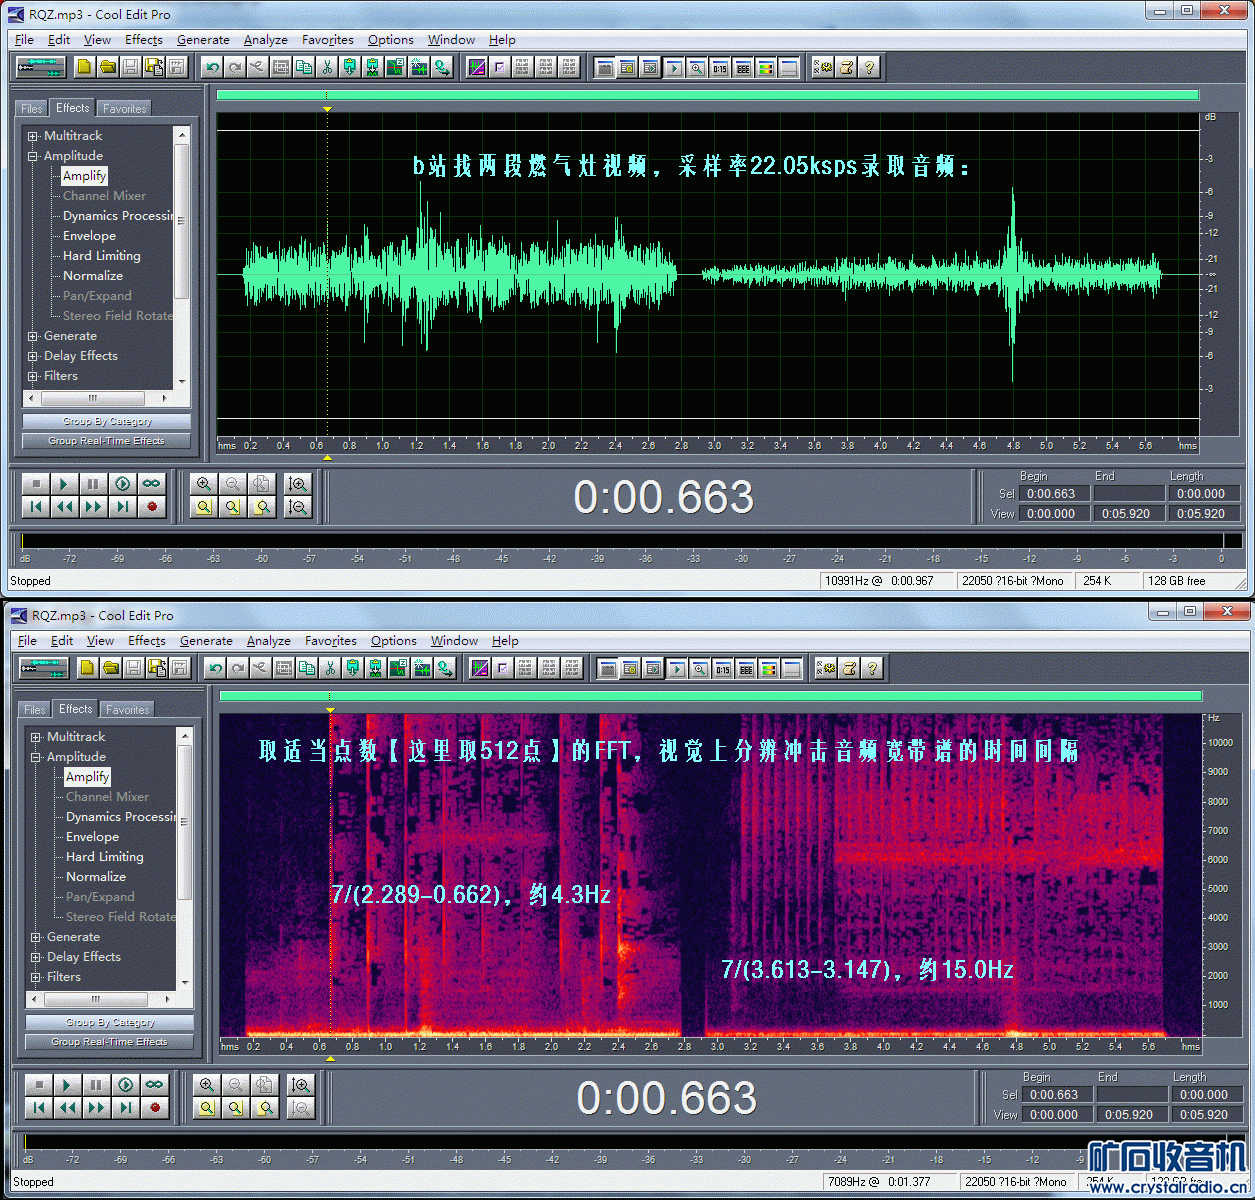
Task: Open the Analyze menu in the top window
Action: coord(265,40)
